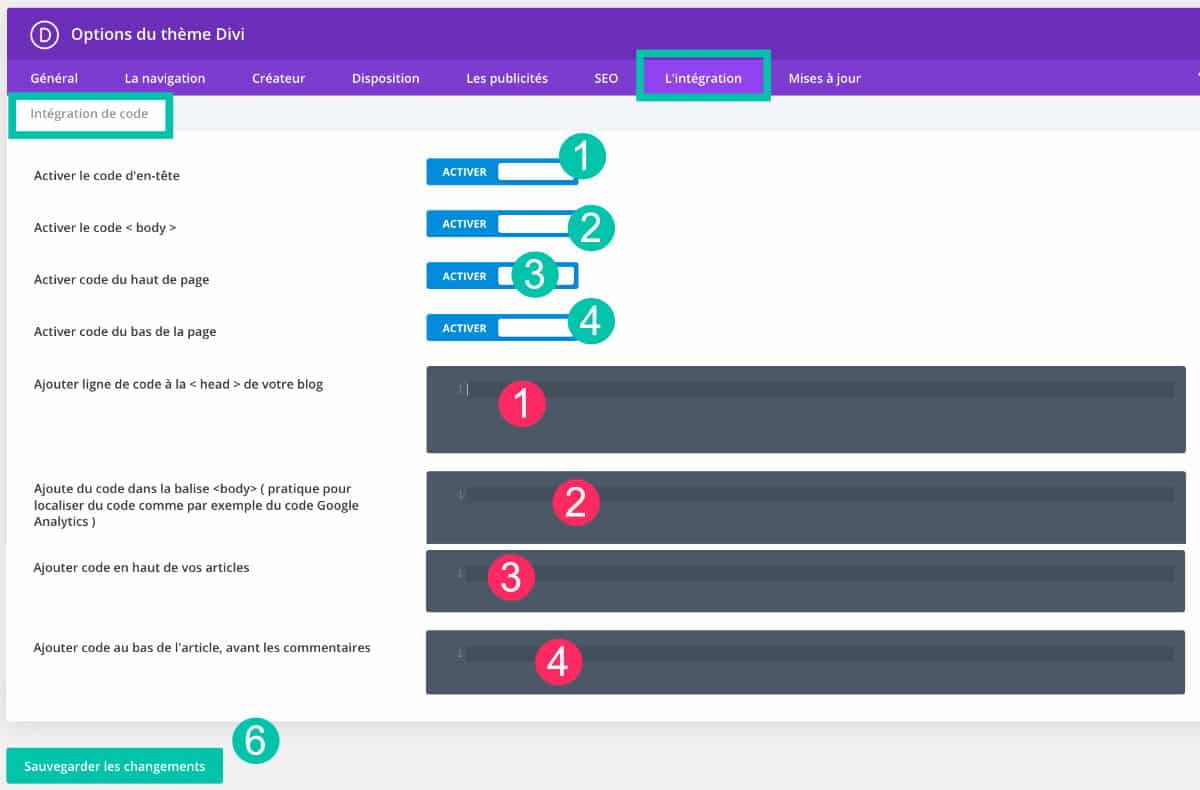
Task: Toggle Activer code du bas de la page
Action: (x=502, y=328)
